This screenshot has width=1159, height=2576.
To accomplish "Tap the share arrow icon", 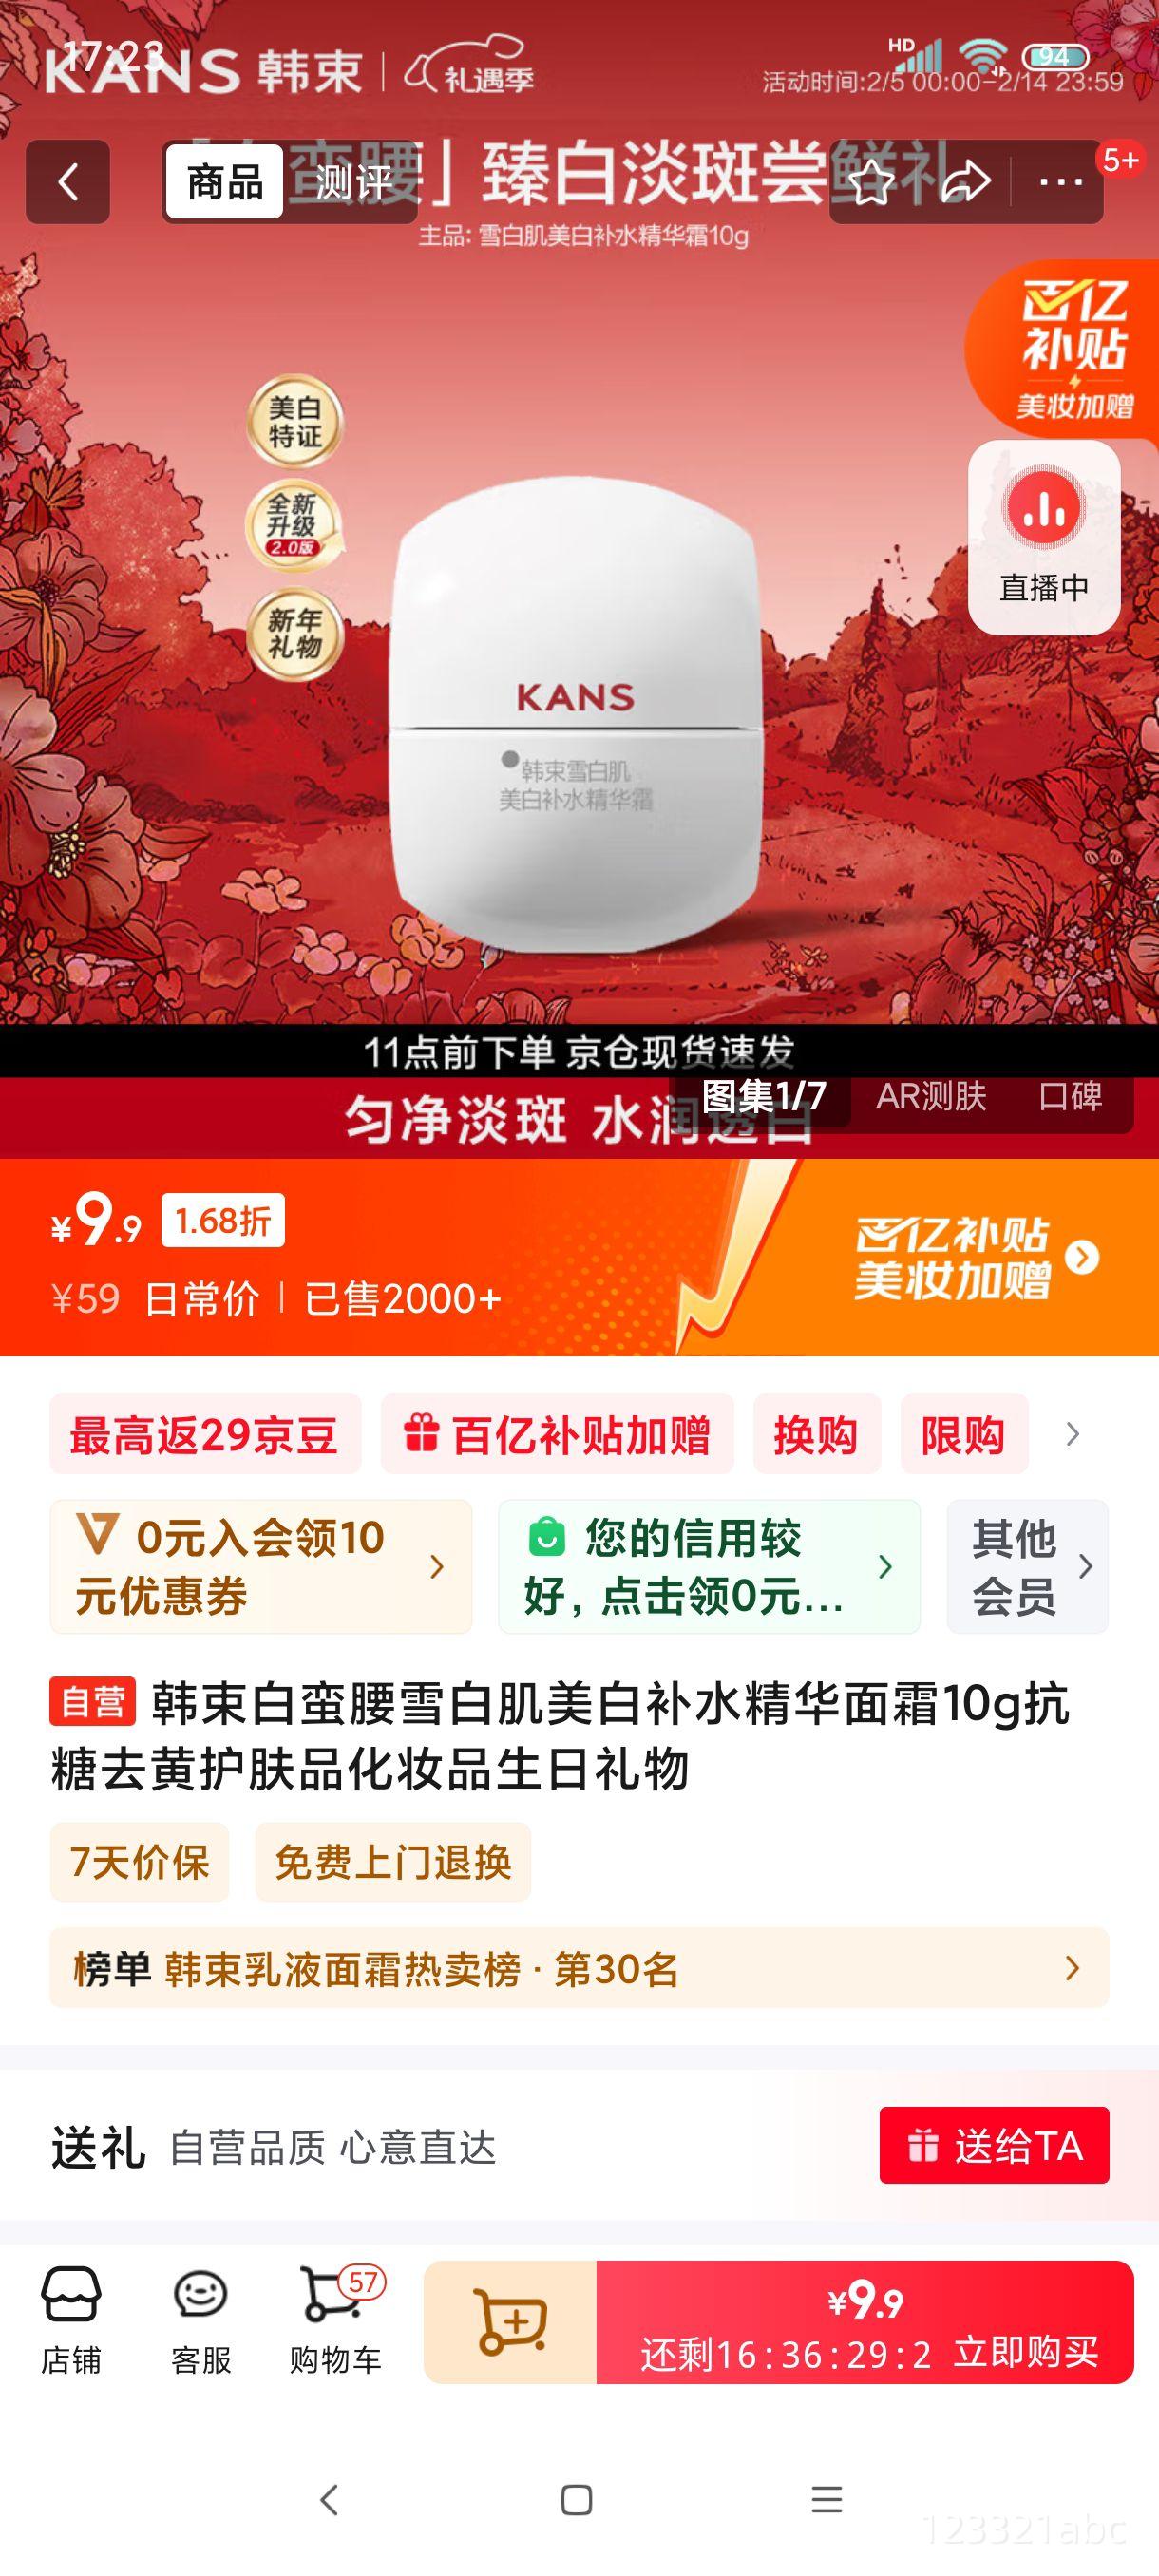I will tap(966, 182).
